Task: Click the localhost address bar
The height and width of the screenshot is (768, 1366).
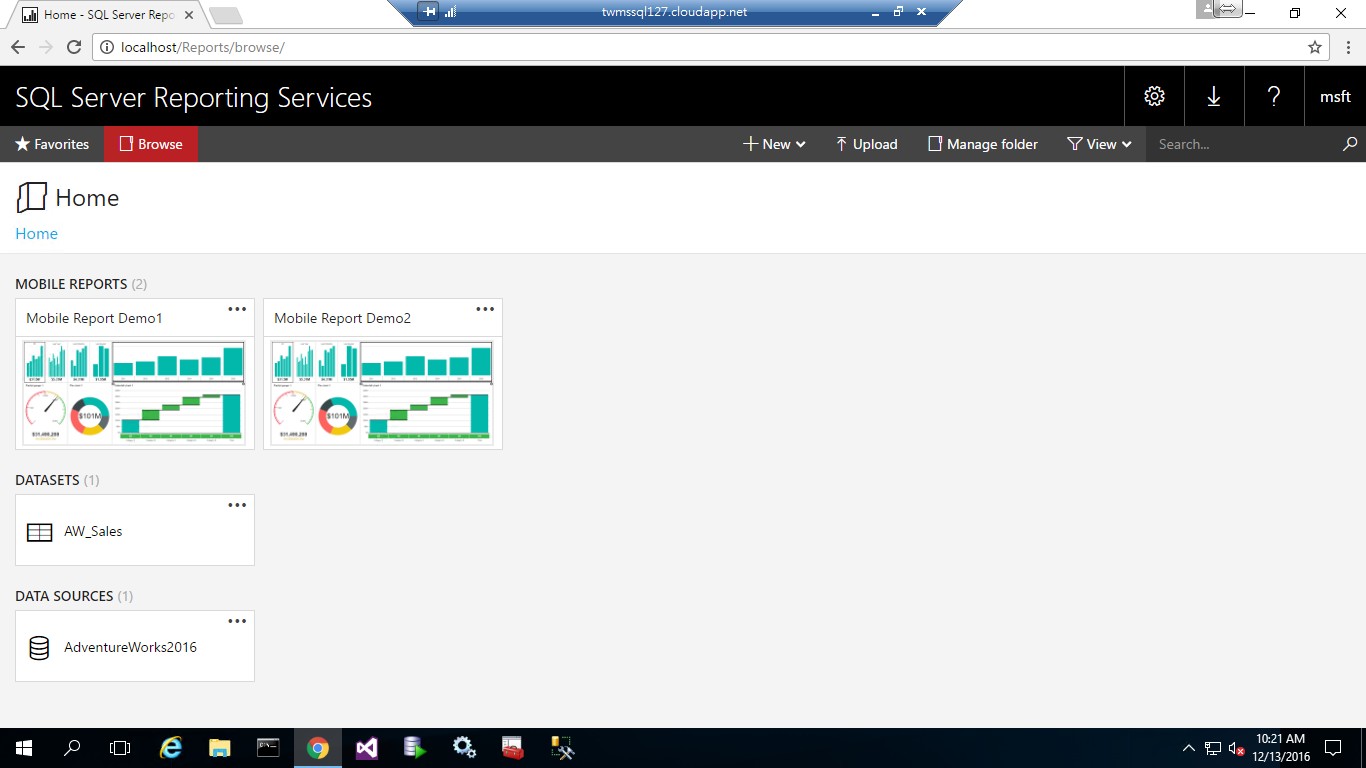Action: click(700, 47)
